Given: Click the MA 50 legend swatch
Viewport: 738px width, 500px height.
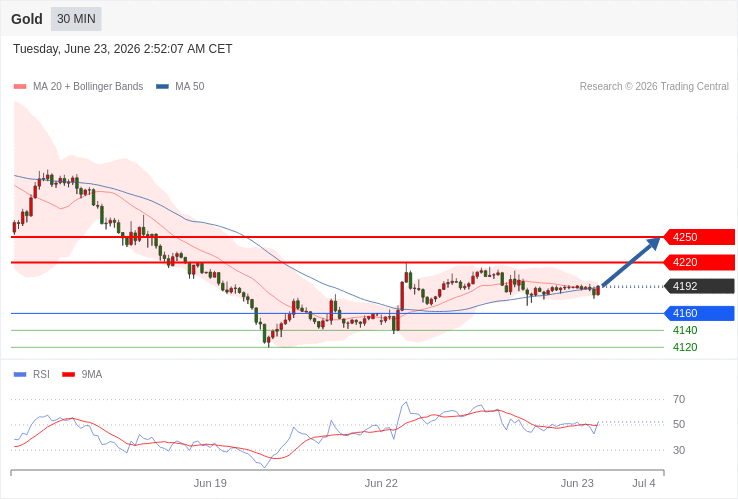Looking at the screenshot, I should [162, 87].
